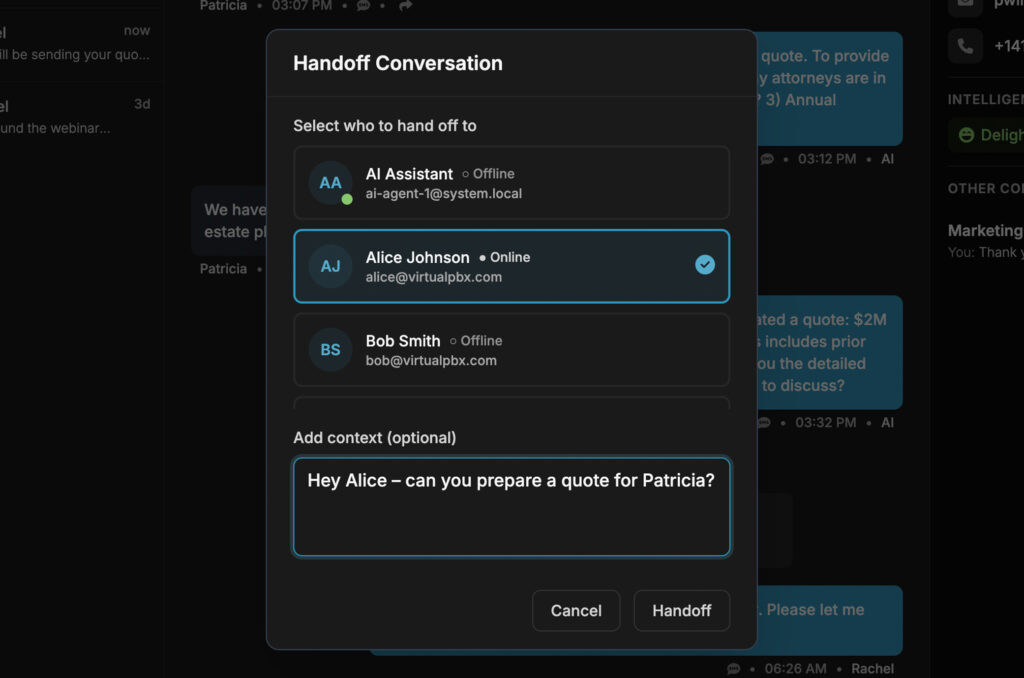Screen dimensions: 1024x678
Task: Cancel the handoff dialog
Action: [x=576, y=611]
